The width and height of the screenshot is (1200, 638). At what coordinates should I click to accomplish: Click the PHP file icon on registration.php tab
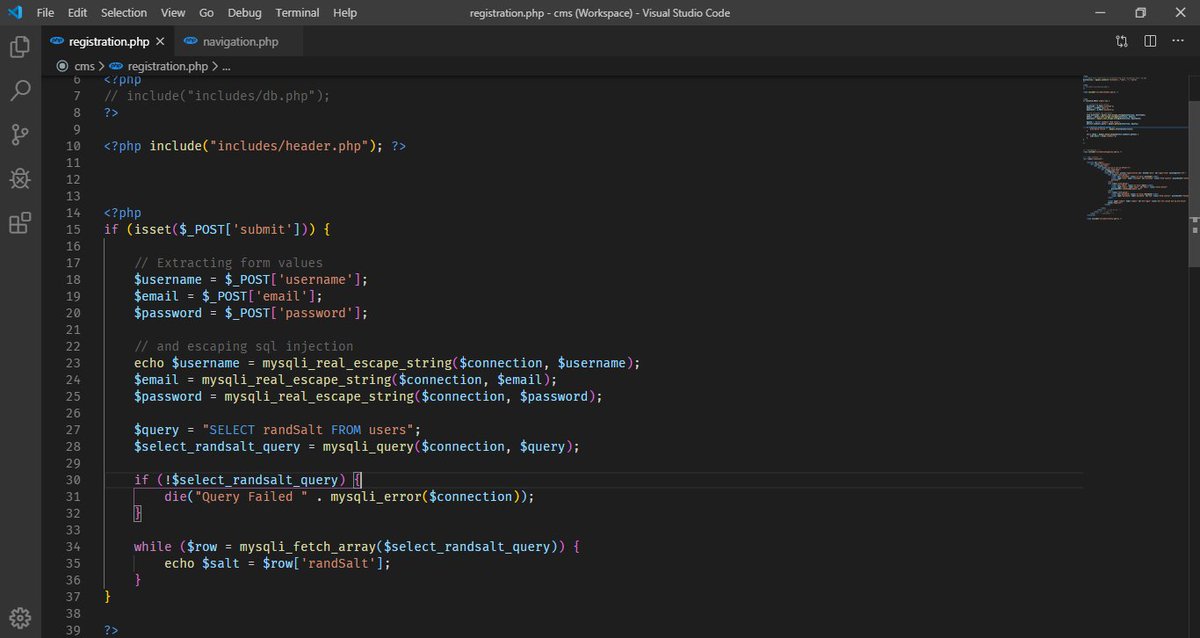(x=57, y=42)
